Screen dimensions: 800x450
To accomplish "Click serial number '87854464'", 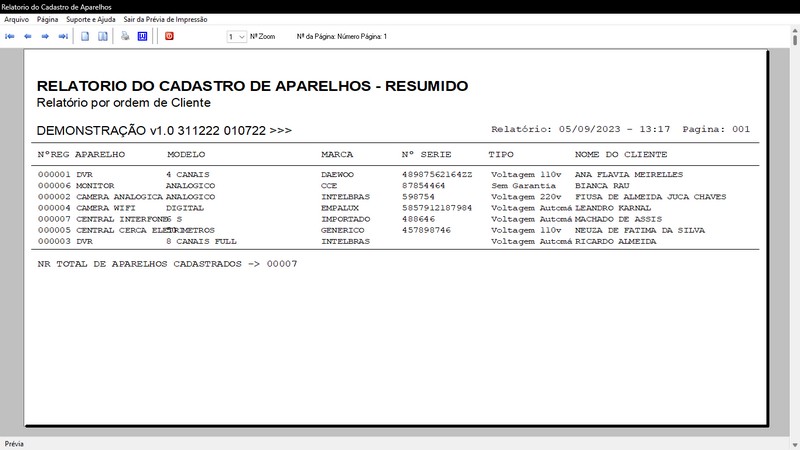I will point(423,186).
